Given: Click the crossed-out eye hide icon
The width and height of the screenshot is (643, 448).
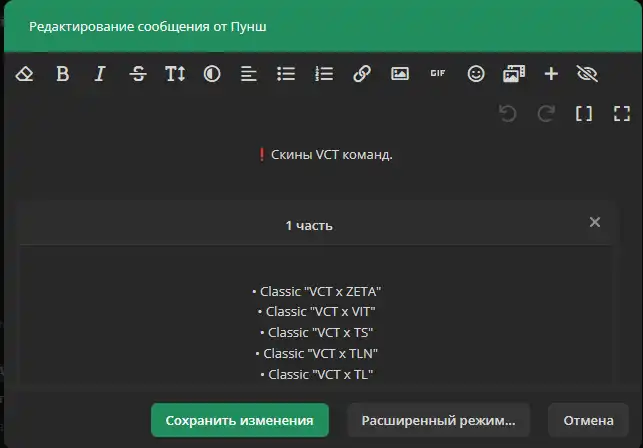Looking at the screenshot, I should pos(587,74).
